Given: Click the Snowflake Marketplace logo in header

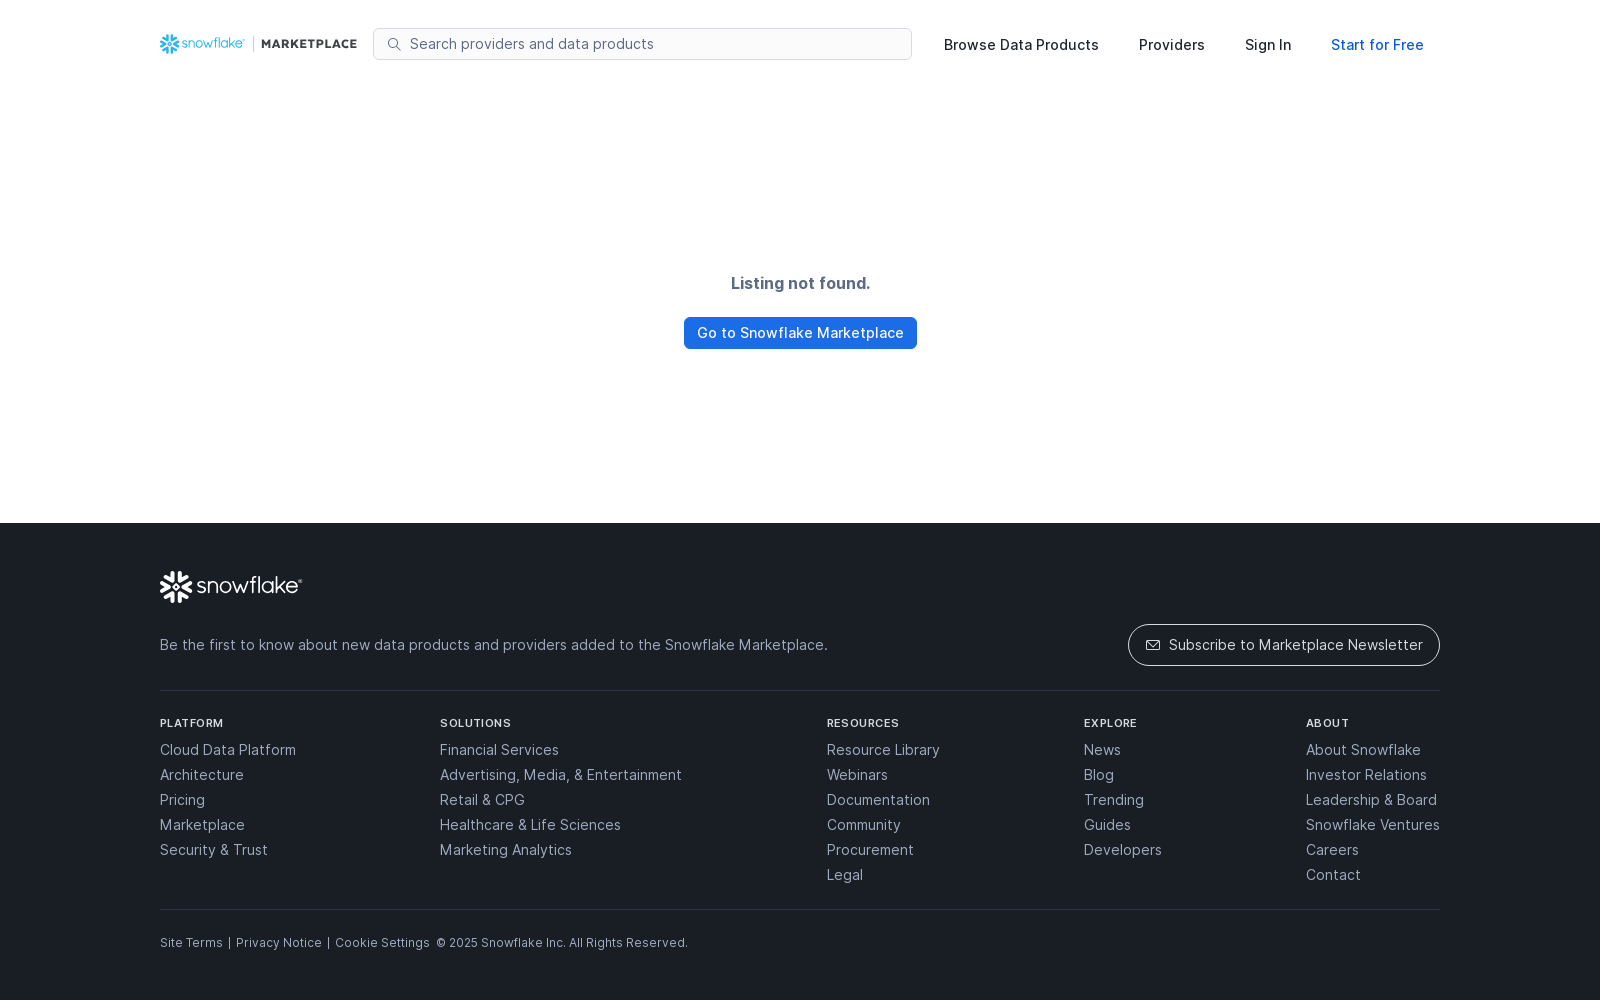Looking at the screenshot, I should [258, 44].
